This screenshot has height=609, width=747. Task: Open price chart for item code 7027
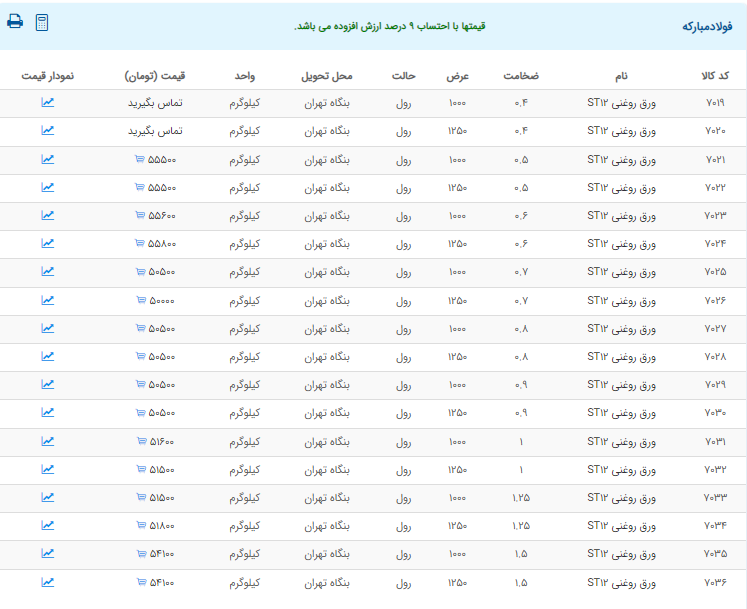click(48, 328)
